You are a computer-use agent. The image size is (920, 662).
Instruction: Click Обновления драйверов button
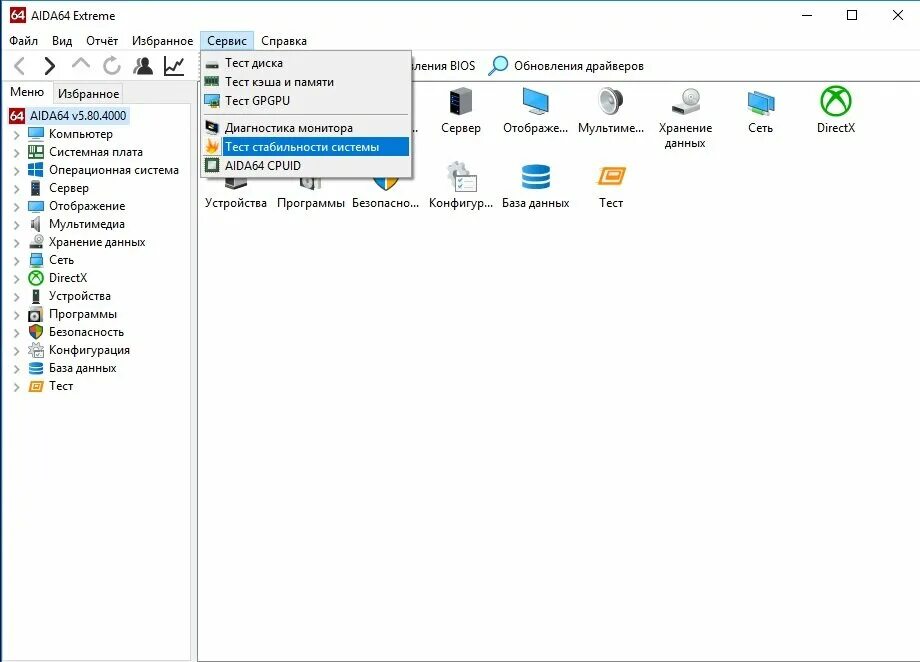point(566,66)
